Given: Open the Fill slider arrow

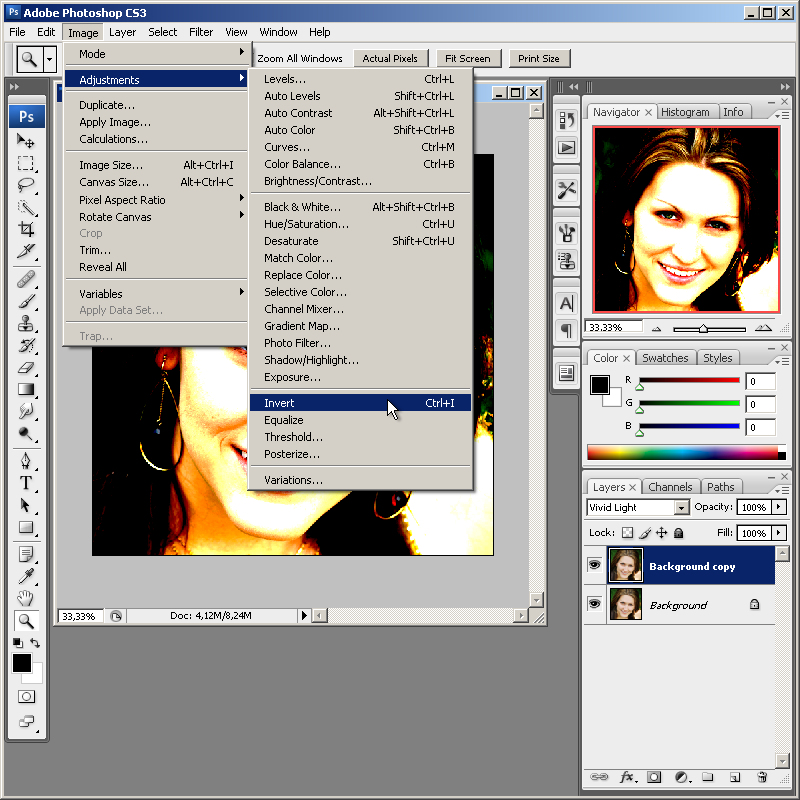Looking at the screenshot, I should 779,533.
